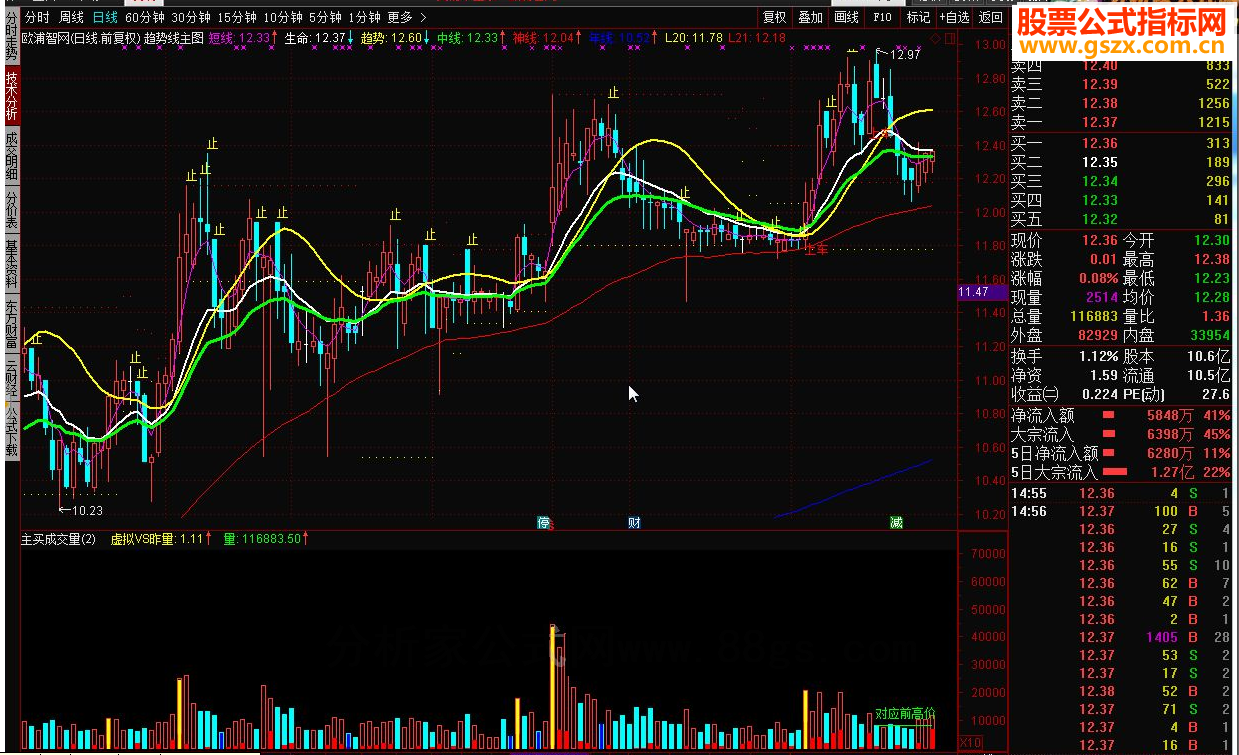Image resolution: width=1239 pixels, height=755 pixels.
Task: Open the 基本资料 sidebar tab
Action: click(11, 265)
